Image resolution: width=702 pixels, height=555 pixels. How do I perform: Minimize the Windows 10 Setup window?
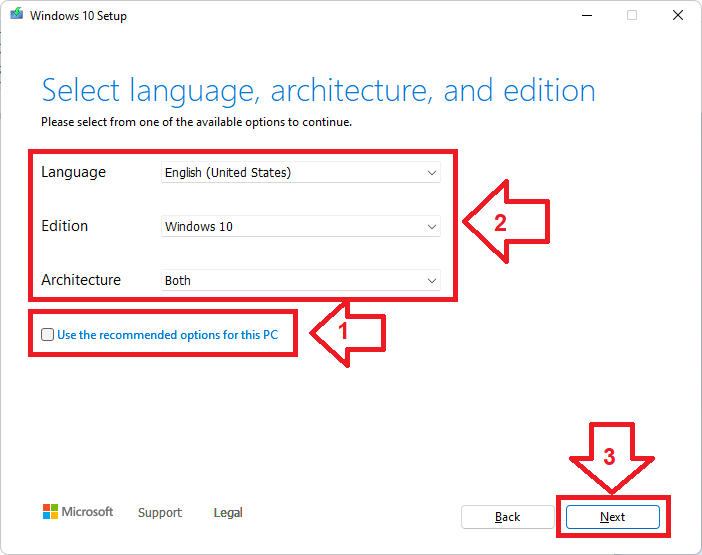coord(587,15)
